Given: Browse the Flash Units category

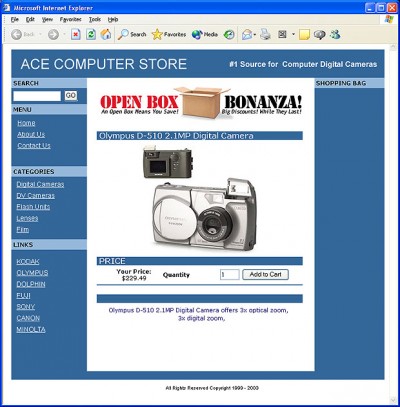Looking at the screenshot, I should 33,207.
